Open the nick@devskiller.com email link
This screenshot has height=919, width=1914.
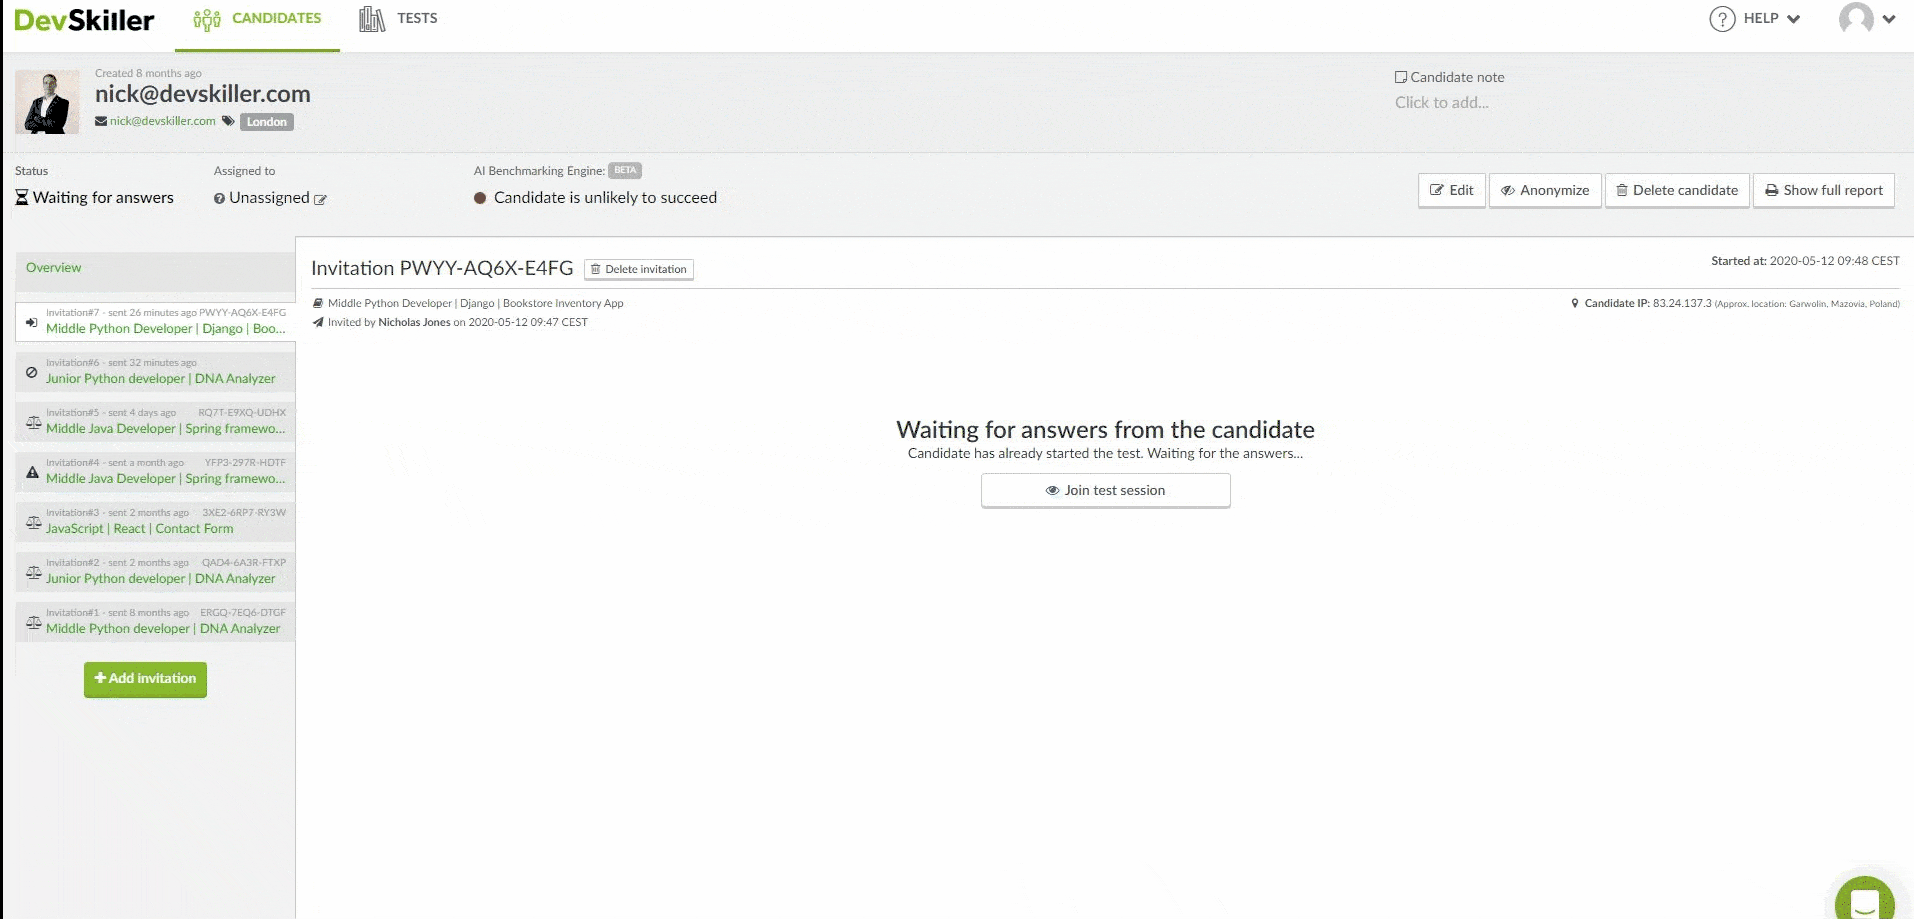[x=163, y=121]
